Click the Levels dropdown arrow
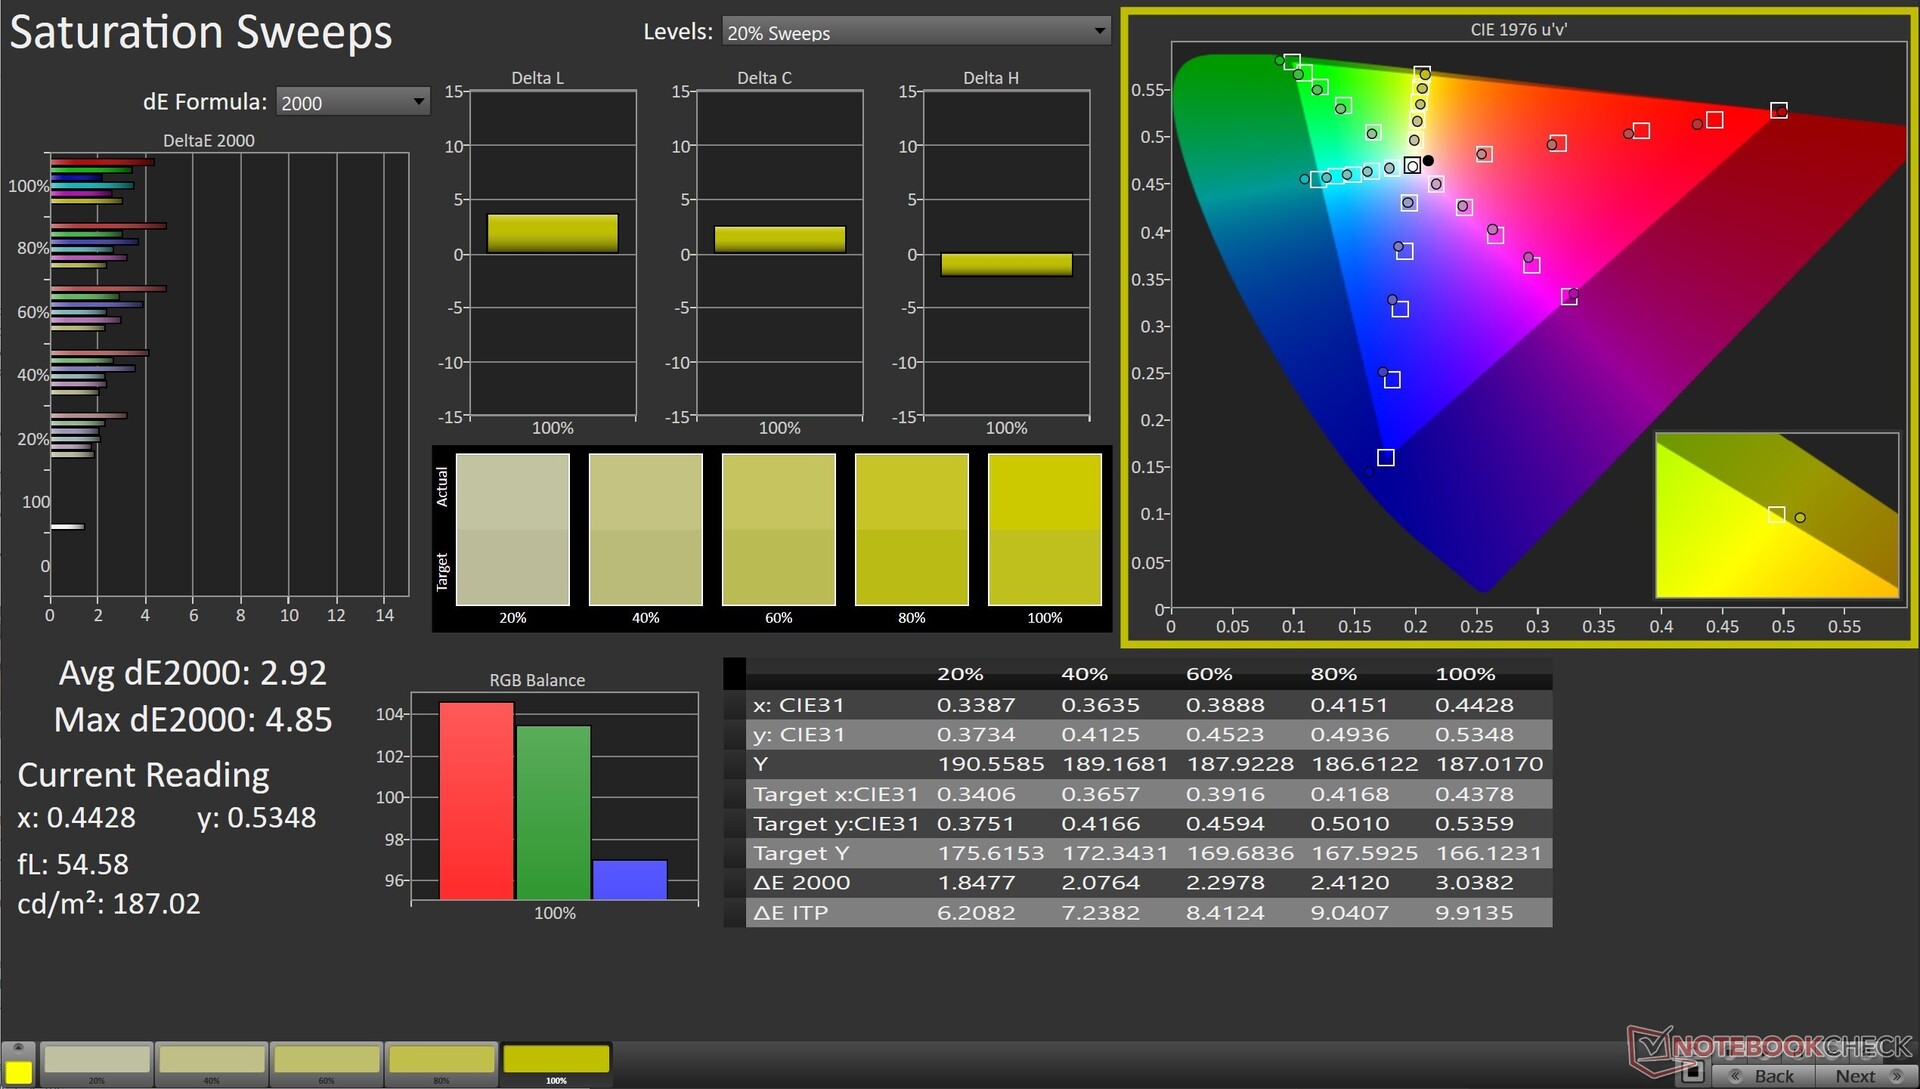The image size is (1920, 1089). pyautogui.click(x=1099, y=31)
